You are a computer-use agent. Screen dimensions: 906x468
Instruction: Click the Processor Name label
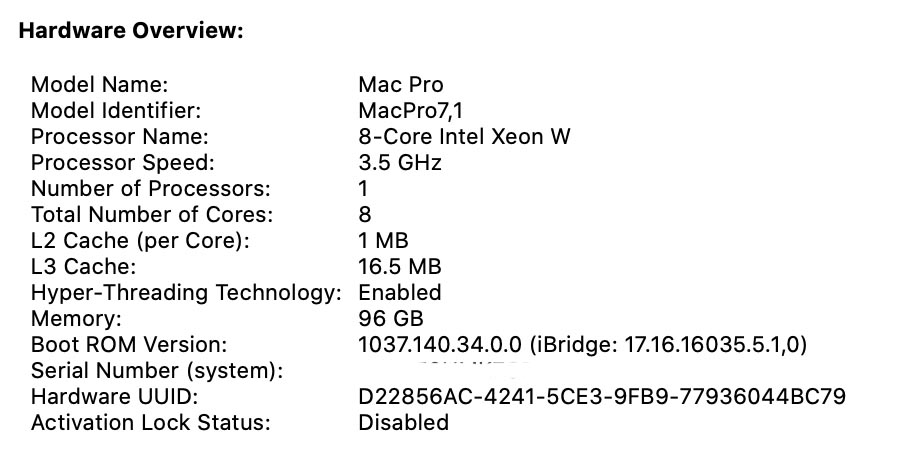click(x=119, y=137)
